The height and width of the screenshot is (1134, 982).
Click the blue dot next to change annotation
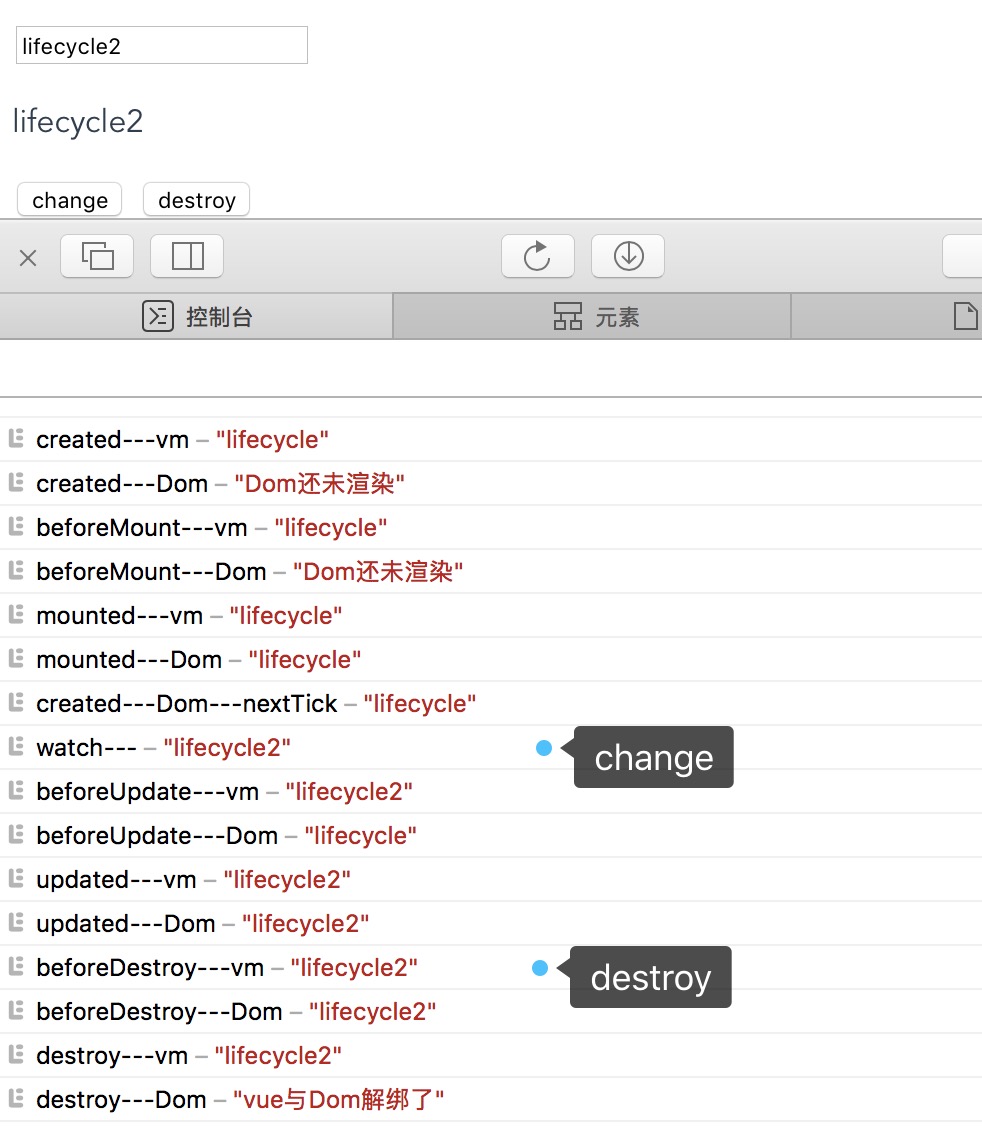[x=544, y=748]
